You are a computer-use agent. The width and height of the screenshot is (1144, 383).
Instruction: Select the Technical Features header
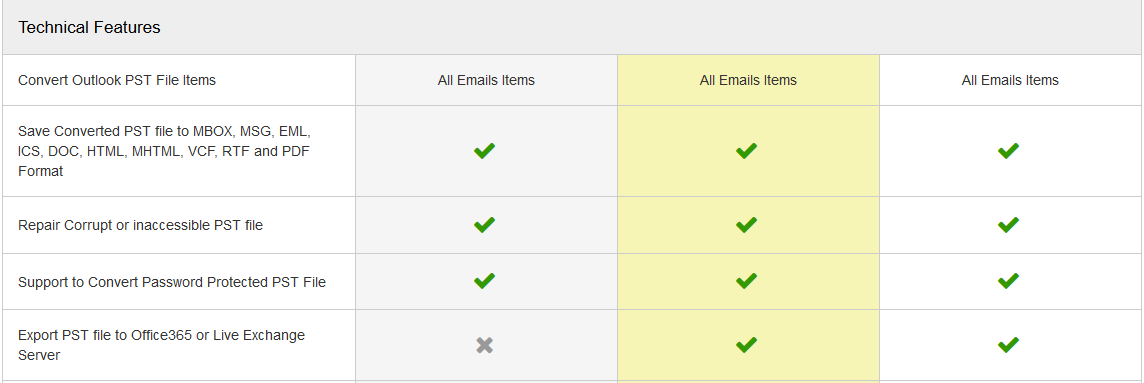(89, 28)
